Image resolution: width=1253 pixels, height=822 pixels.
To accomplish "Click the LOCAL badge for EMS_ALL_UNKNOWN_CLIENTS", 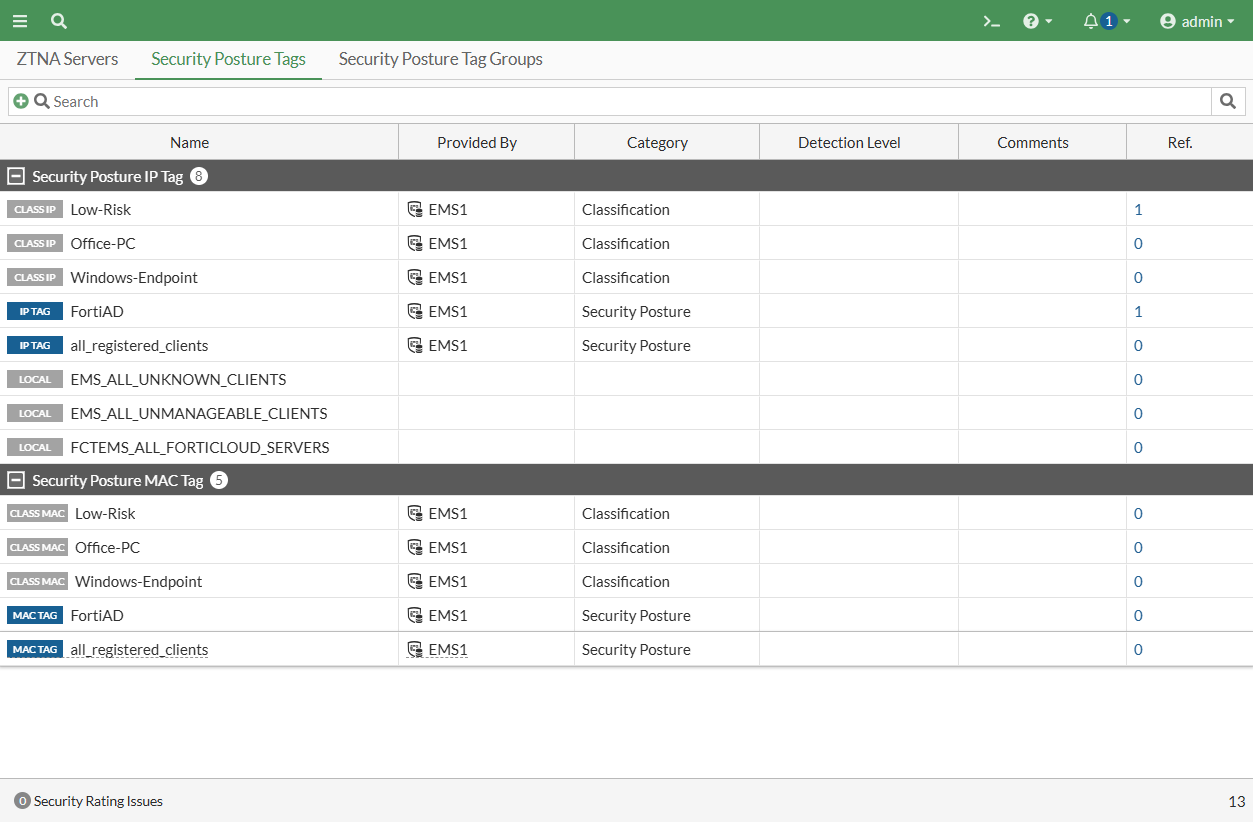I will (35, 380).
